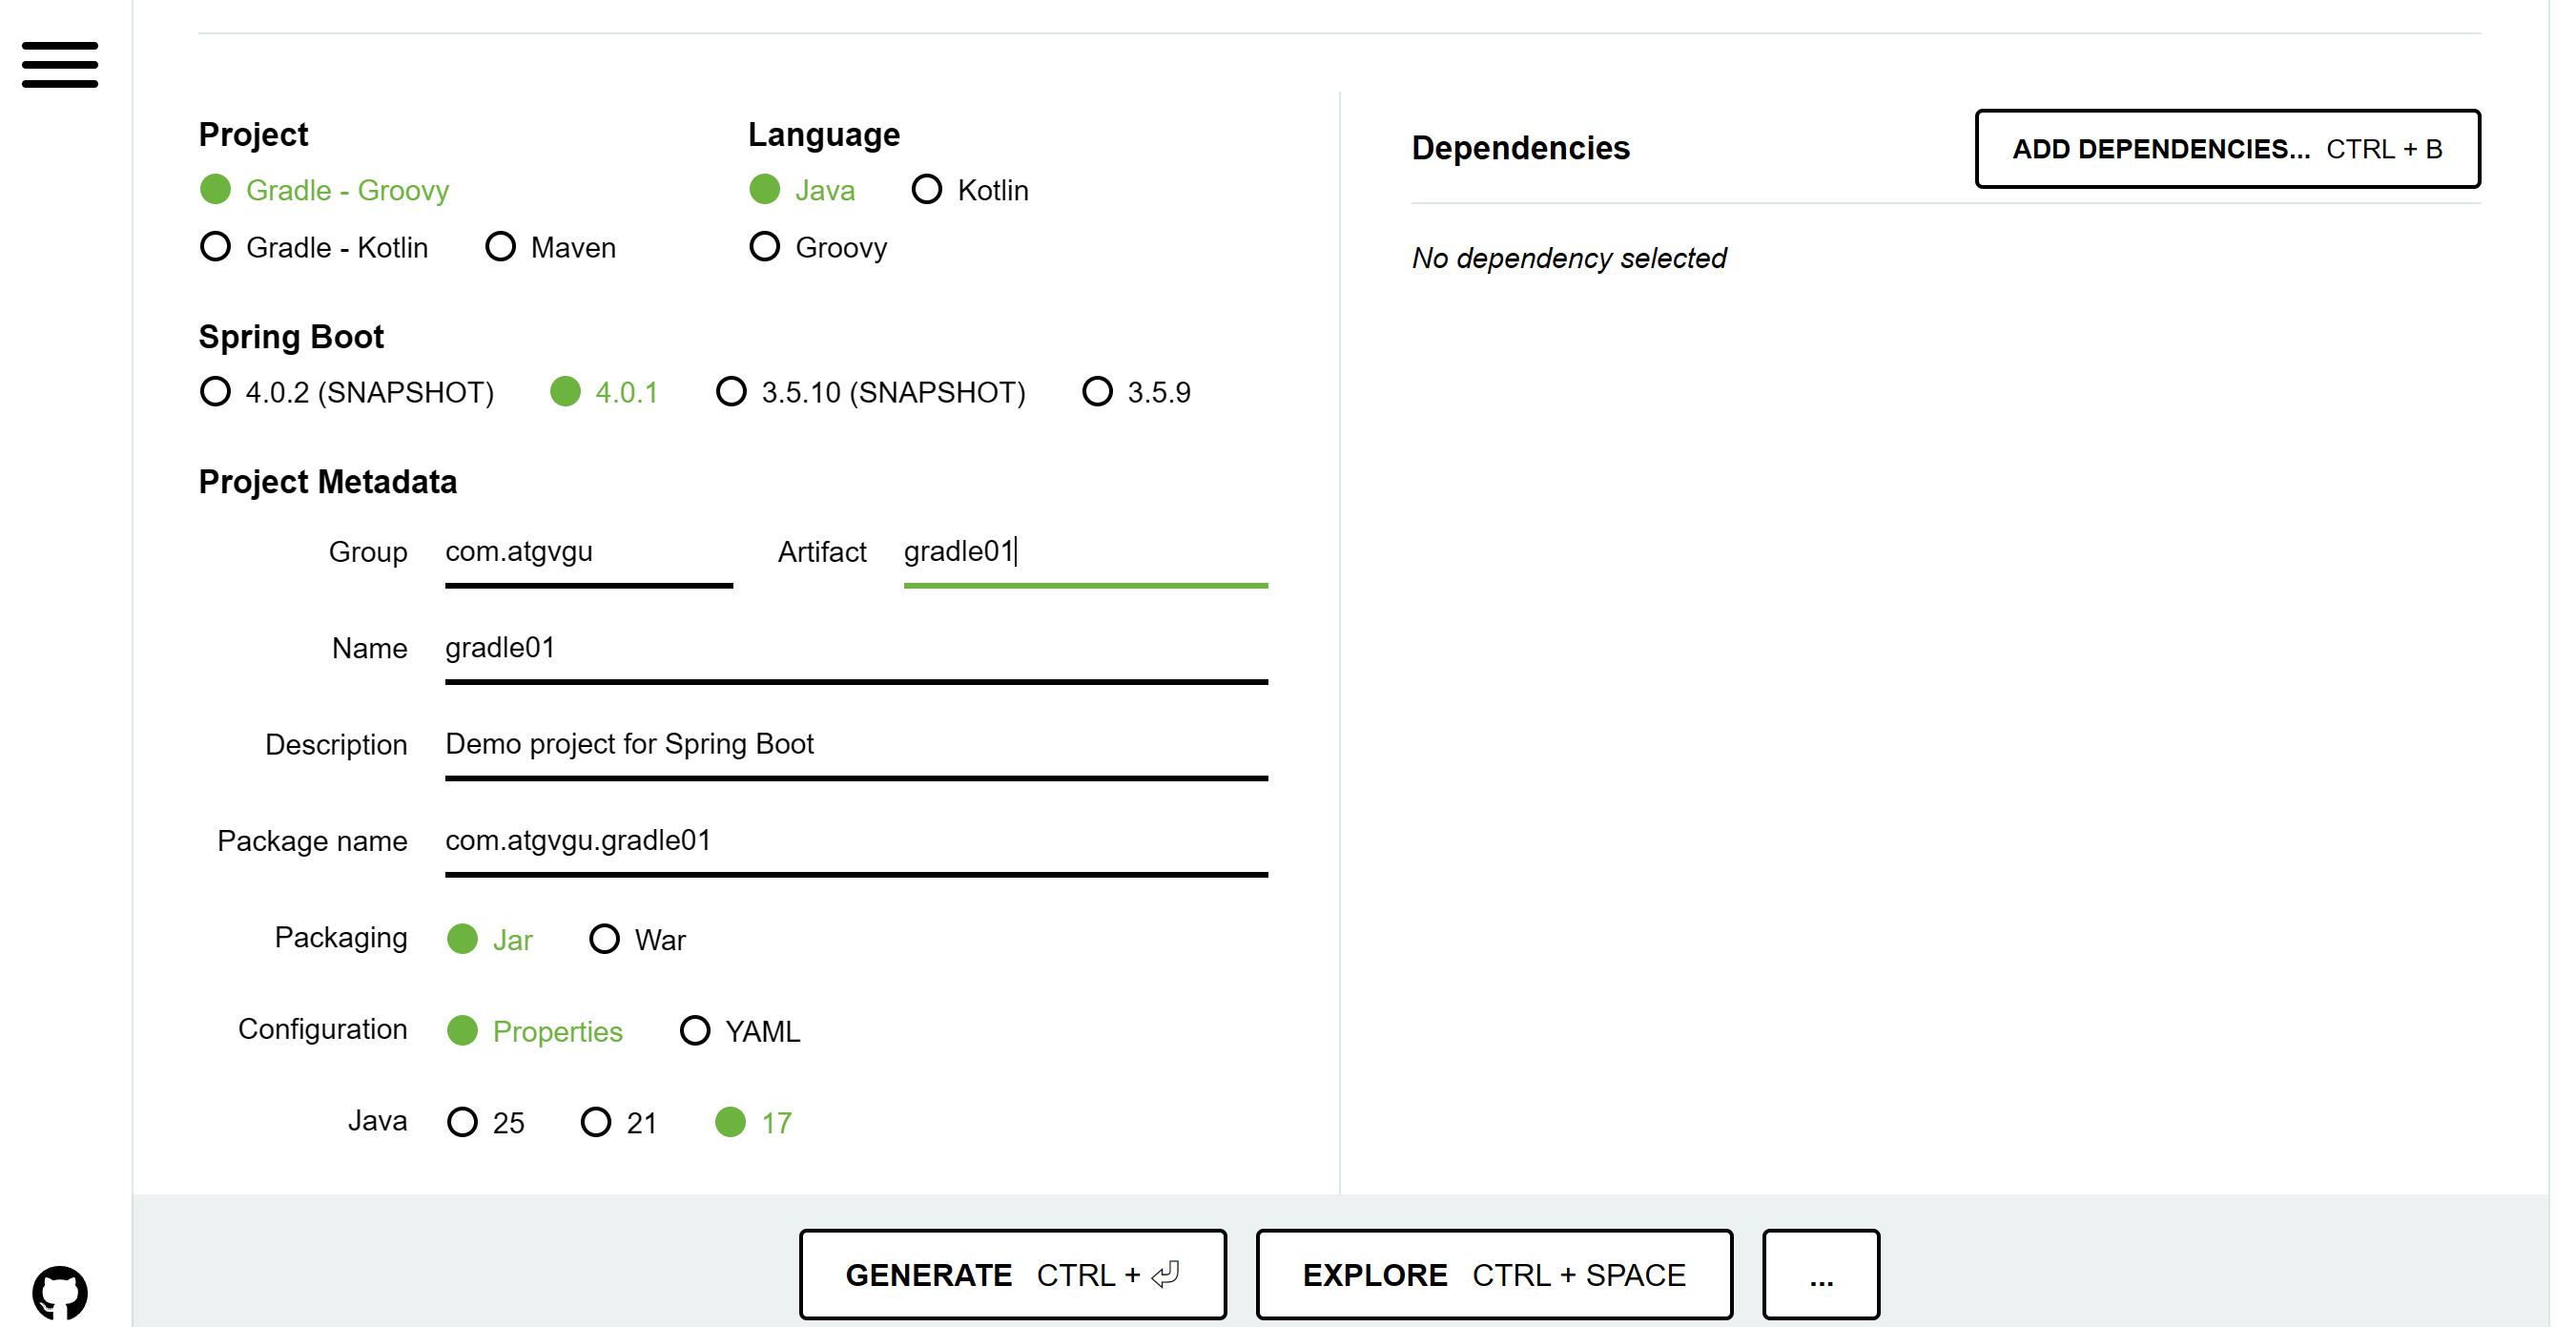Select Spring Boot 3.5.10 (SNAPSHOT)
This screenshot has width=2576, height=1327.
731,392
